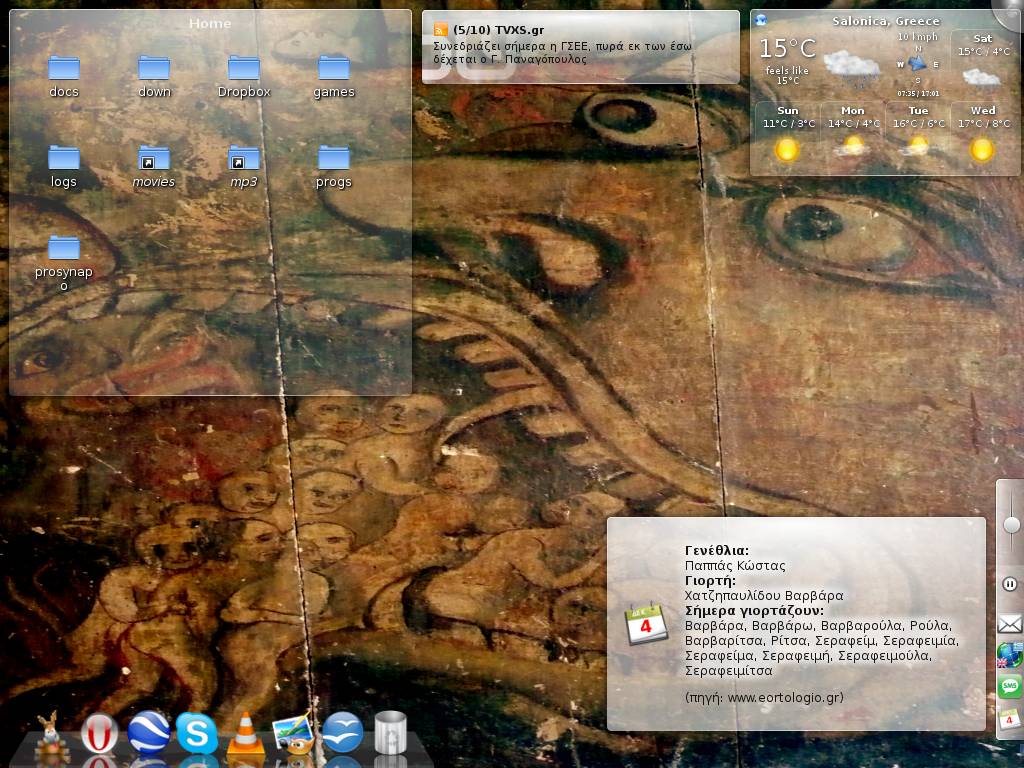Screen dimensions: 1024x768
Task: Click the (5/10) TVXS.gr feed title
Action: [x=498, y=30]
